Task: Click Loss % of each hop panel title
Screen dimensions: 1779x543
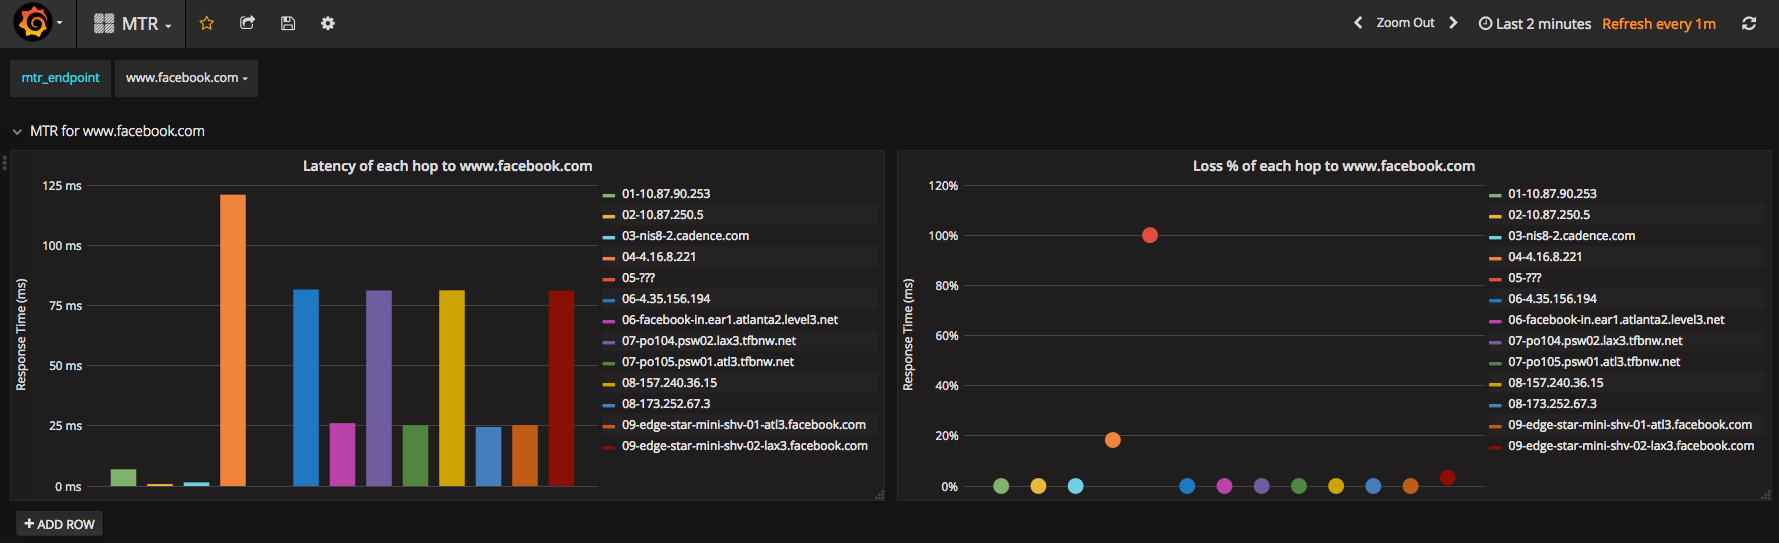Action: pos(1334,166)
